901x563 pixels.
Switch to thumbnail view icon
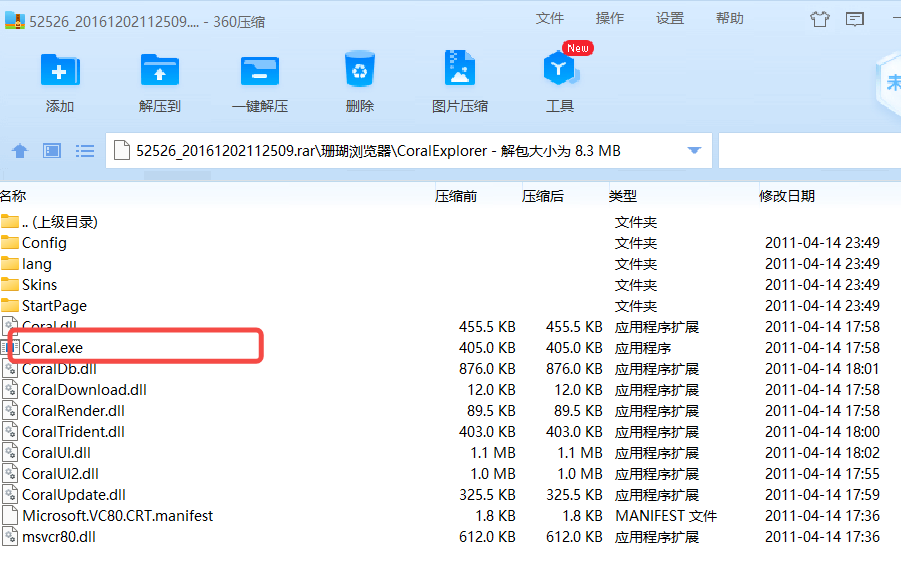point(52,151)
